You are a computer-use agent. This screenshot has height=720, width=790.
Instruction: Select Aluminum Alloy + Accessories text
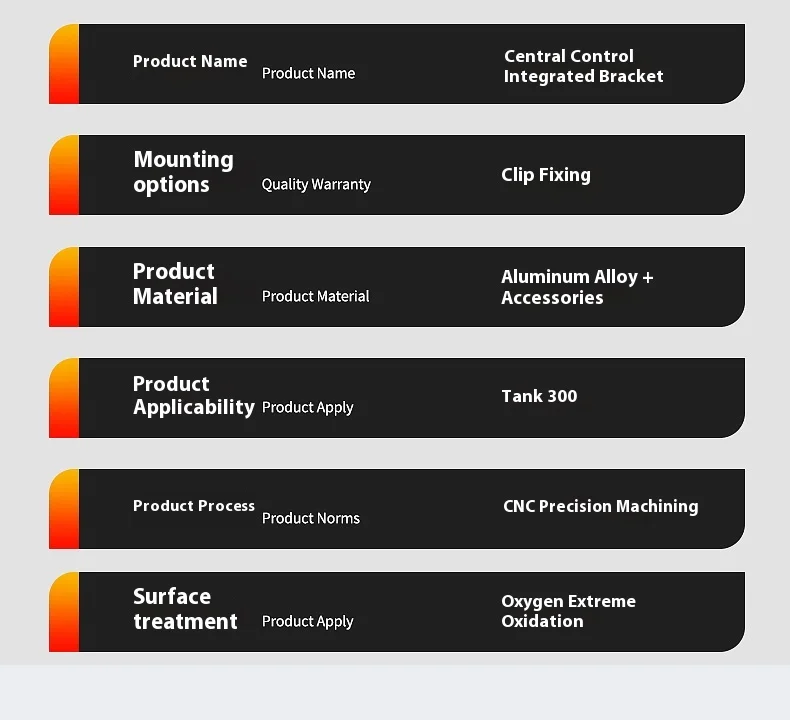tap(577, 287)
